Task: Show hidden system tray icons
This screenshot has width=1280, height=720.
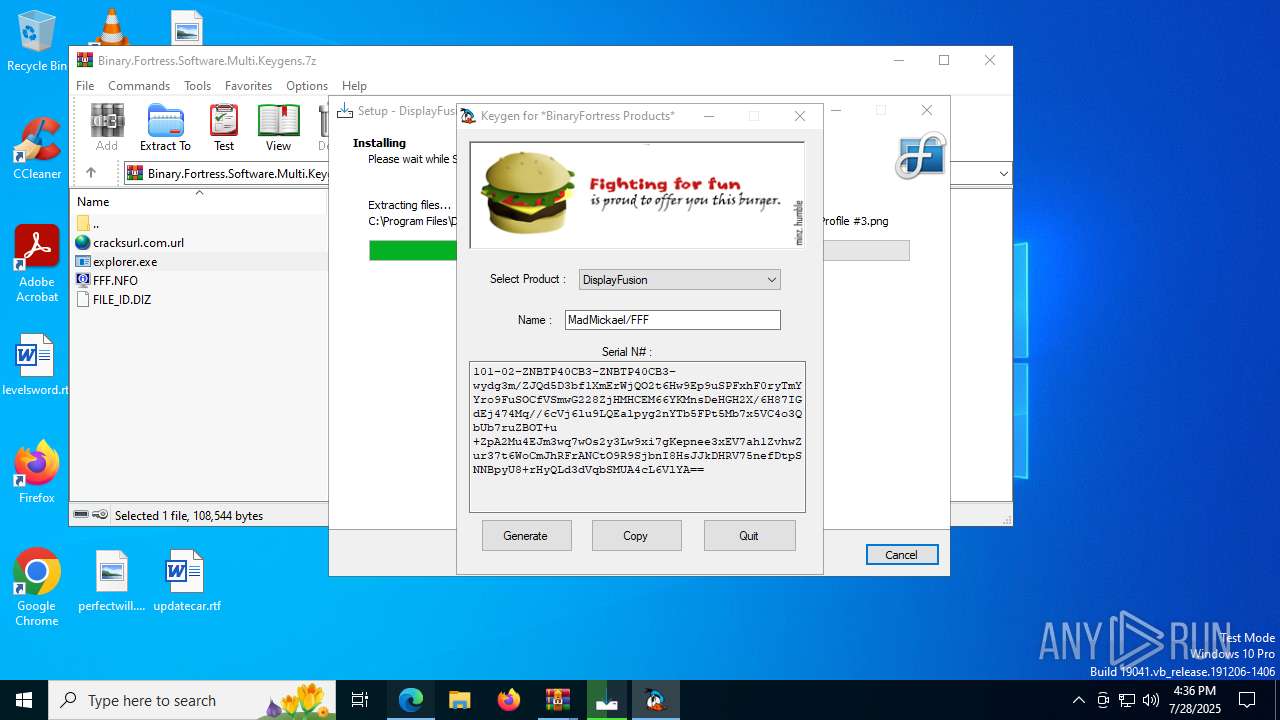Action: coord(1078,700)
